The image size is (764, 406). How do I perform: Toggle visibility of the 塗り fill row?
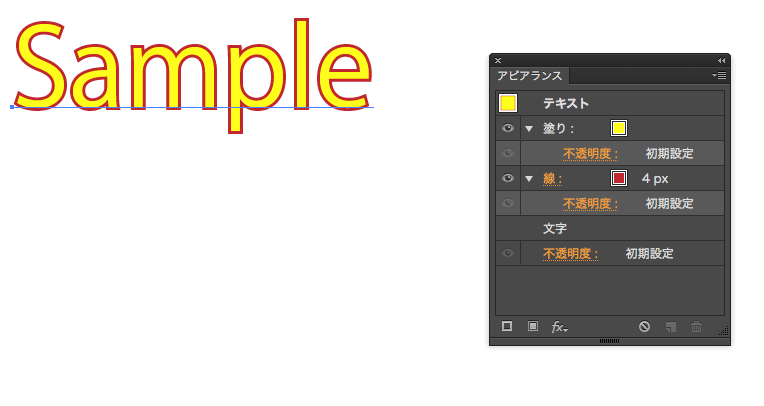point(508,128)
